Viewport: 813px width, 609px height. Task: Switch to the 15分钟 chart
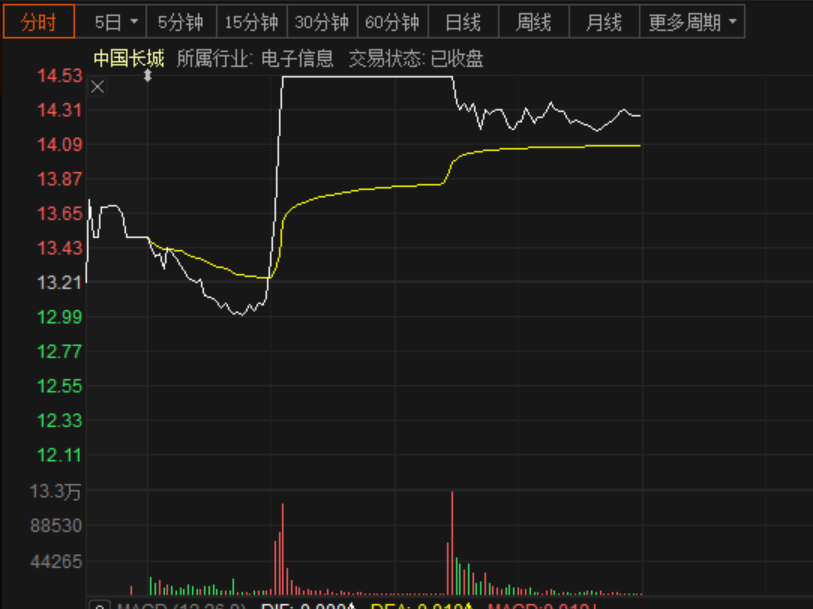[251, 19]
